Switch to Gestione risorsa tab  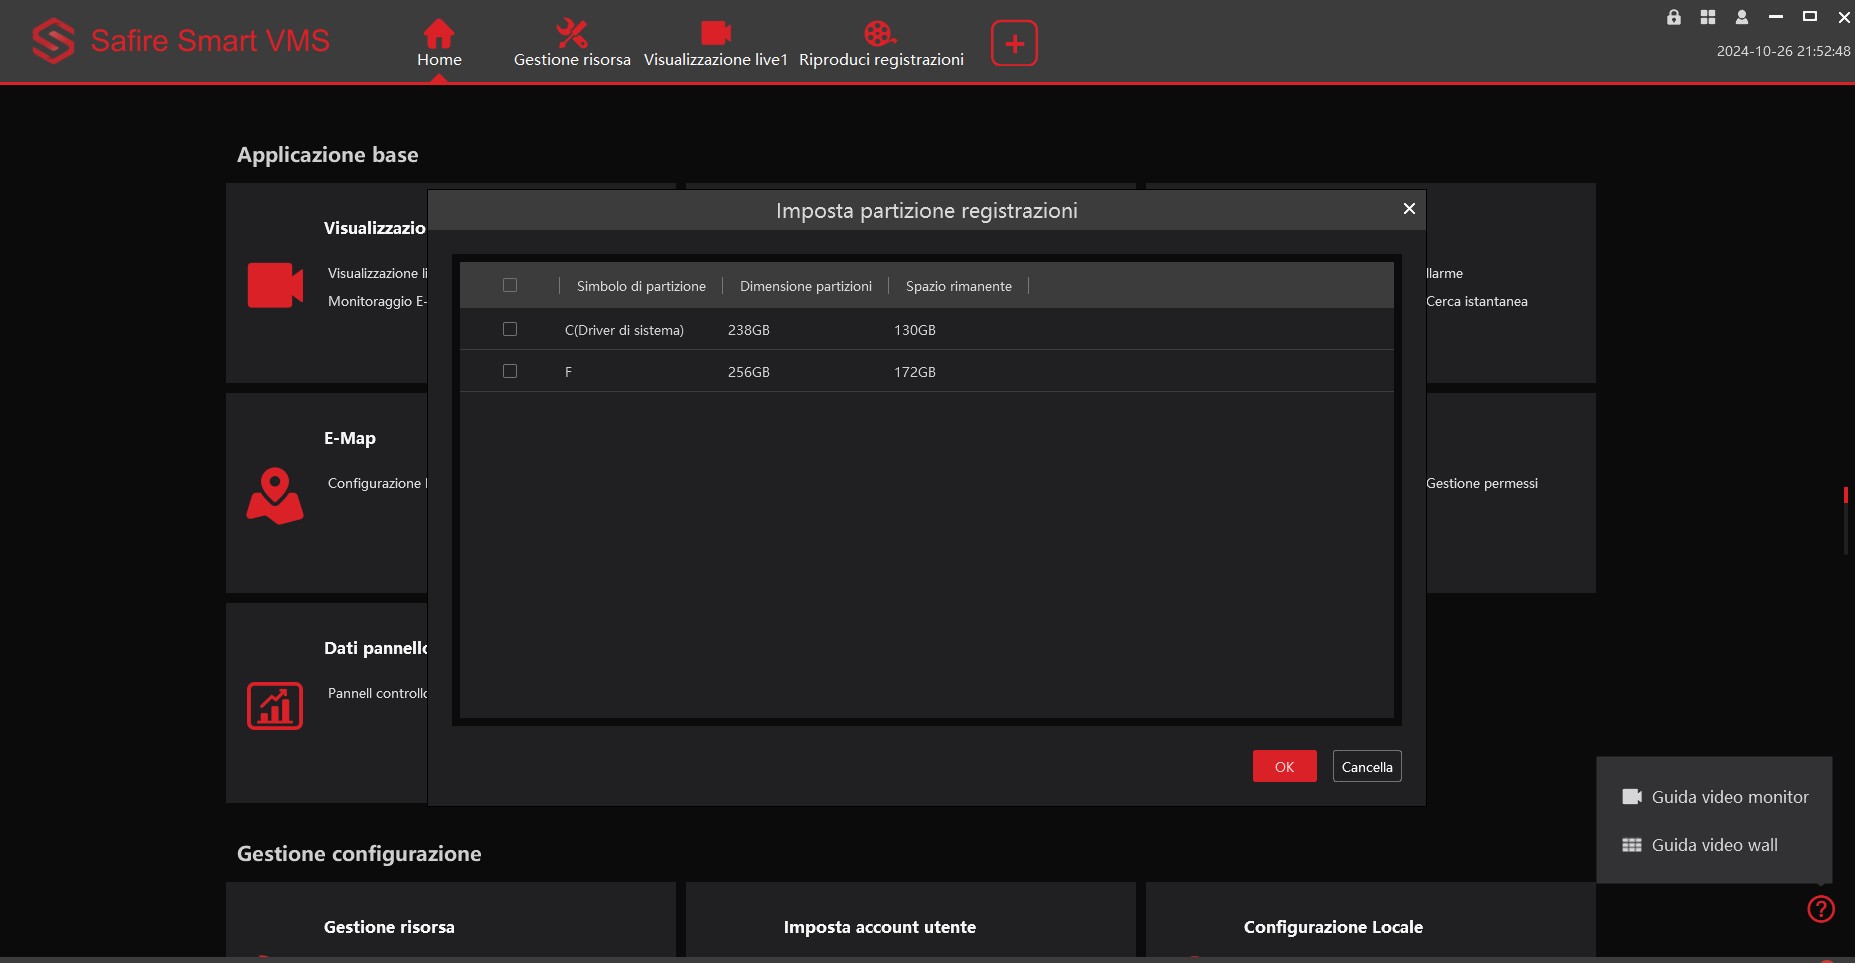pos(572,44)
